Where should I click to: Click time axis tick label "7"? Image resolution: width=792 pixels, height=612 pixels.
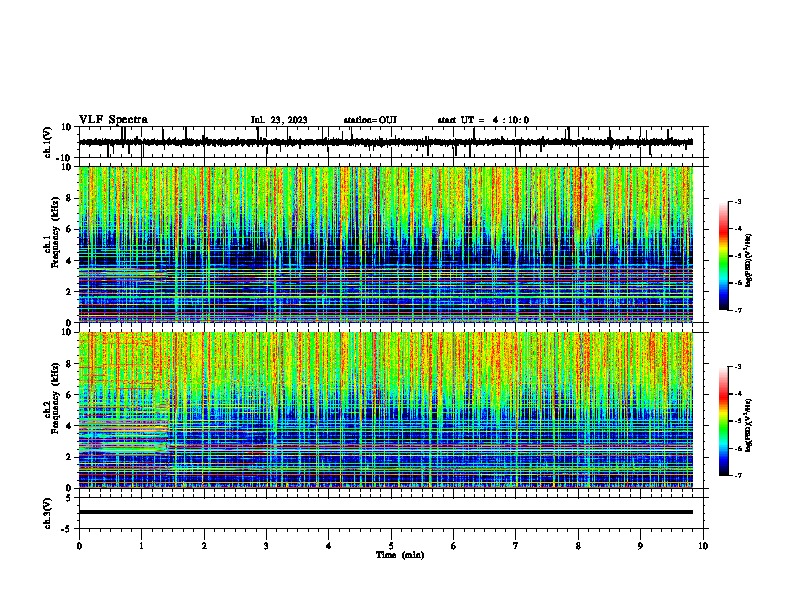pyautogui.click(x=516, y=546)
